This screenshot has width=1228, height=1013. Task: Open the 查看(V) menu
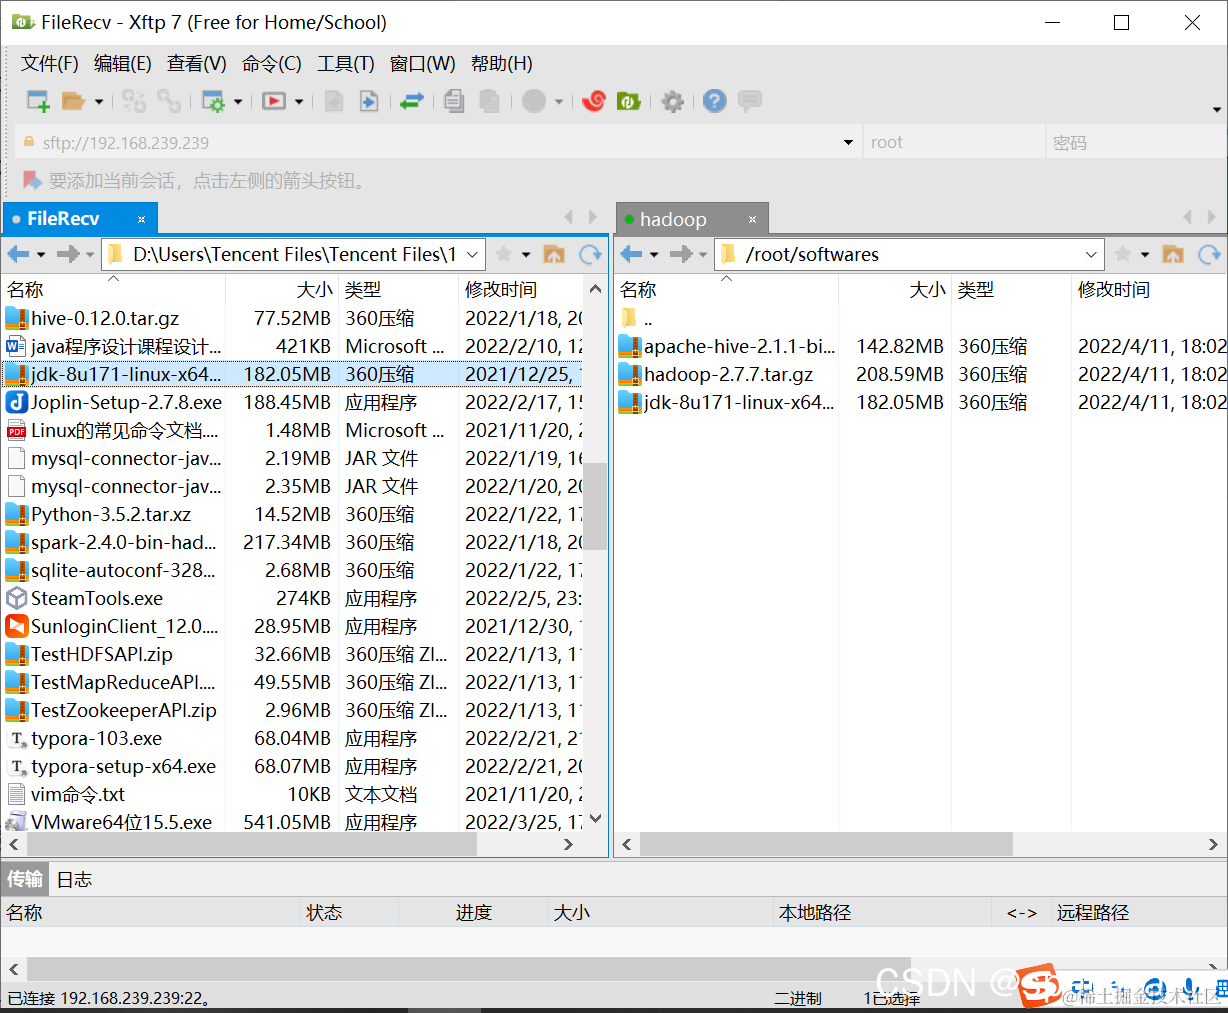coord(197,63)
